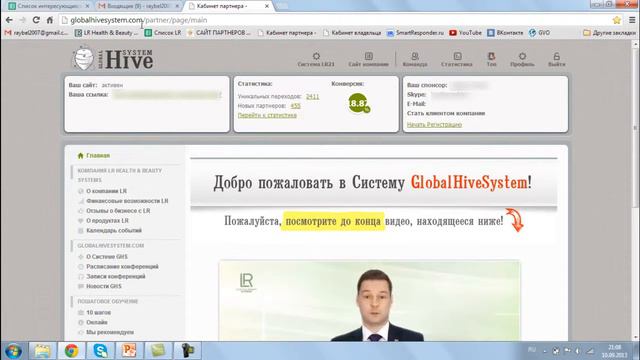640x360 pixels.
Task: Open the Команда nav icon
Action: click(x=415, y=59)
